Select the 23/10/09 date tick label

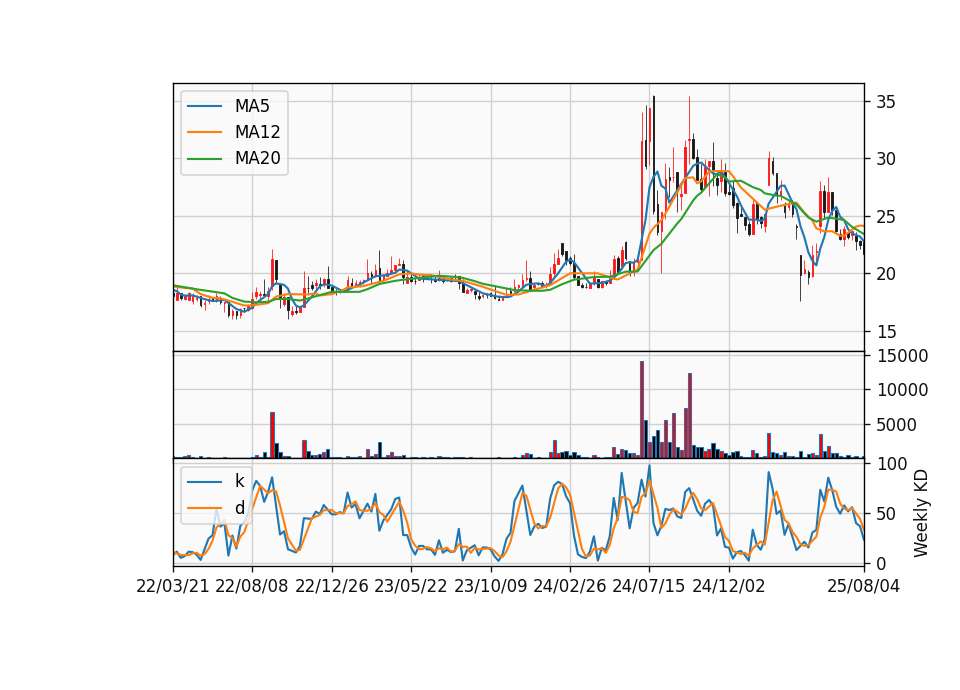(x=490, y=586)
